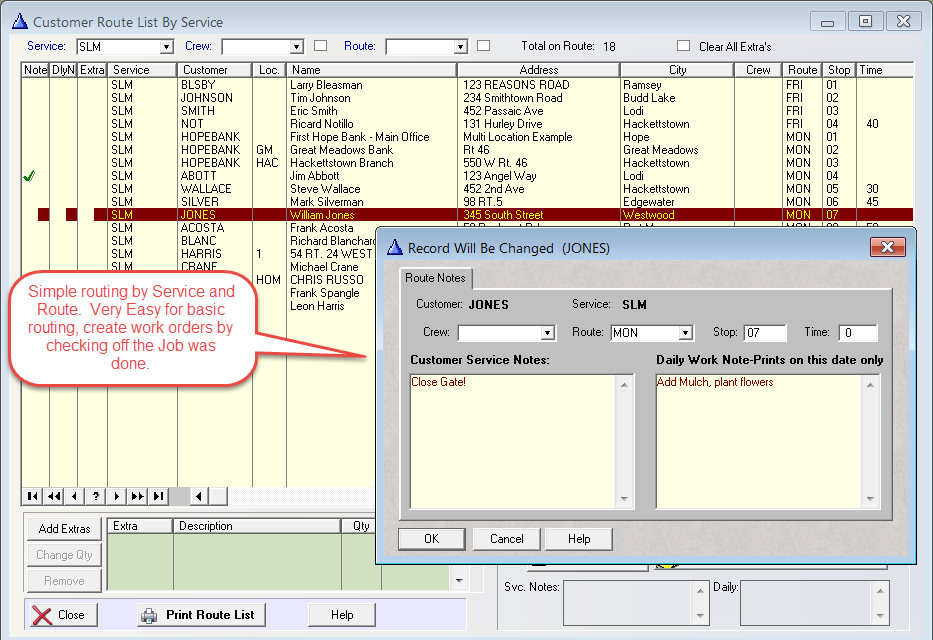
Task: Open Help in the record dialog
Action: point(579,539)
